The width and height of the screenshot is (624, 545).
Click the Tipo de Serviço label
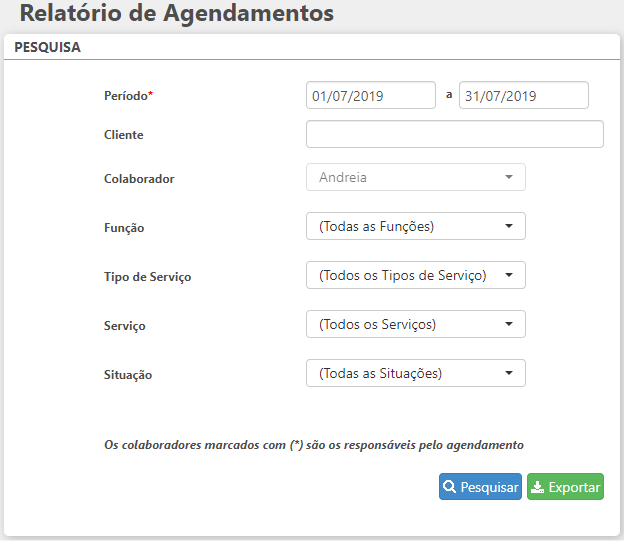click(147, 277)
